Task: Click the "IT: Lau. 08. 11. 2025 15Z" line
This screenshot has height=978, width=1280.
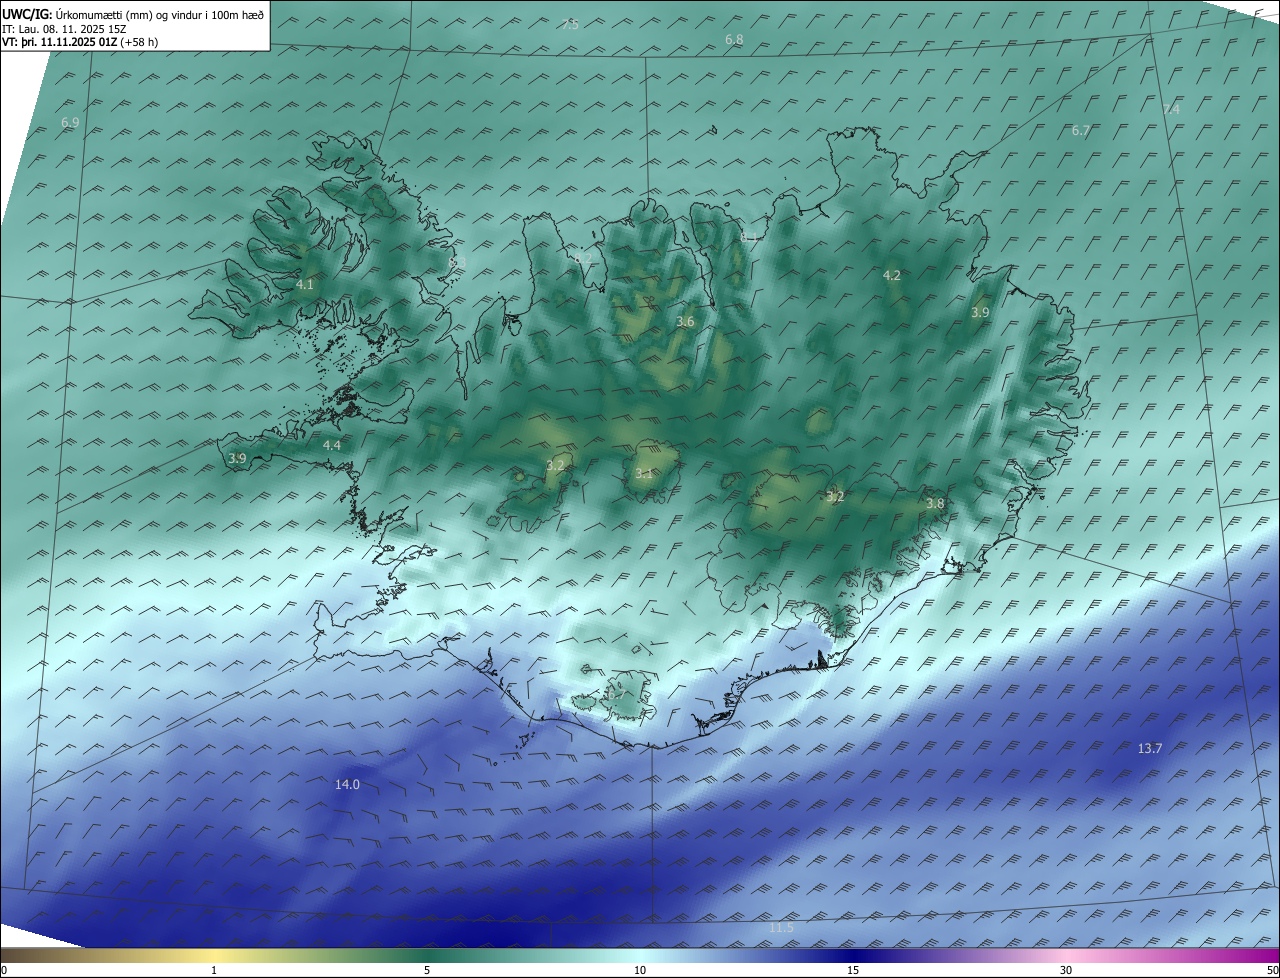Action: pos(64,29)
